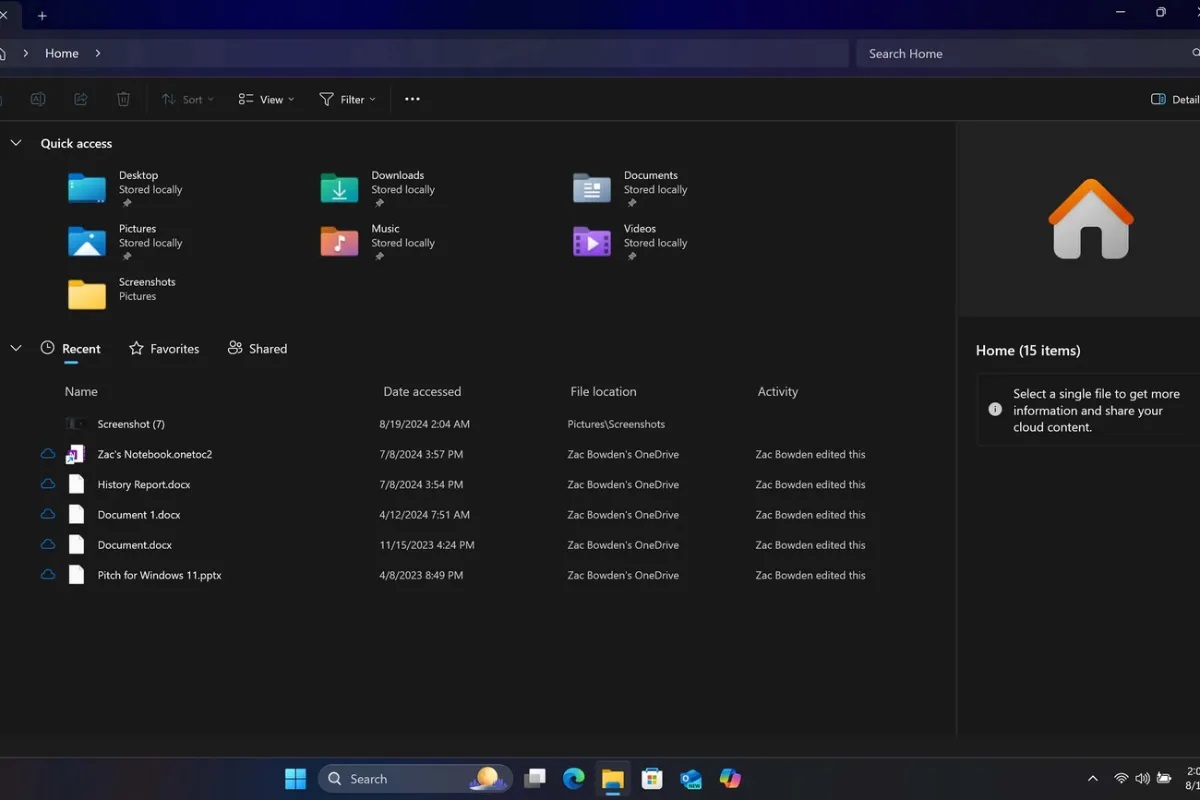The height and width of the screenshot is (800, 1200).
Task: Open the Pictures folder icon
Action: tap(87, 242)
